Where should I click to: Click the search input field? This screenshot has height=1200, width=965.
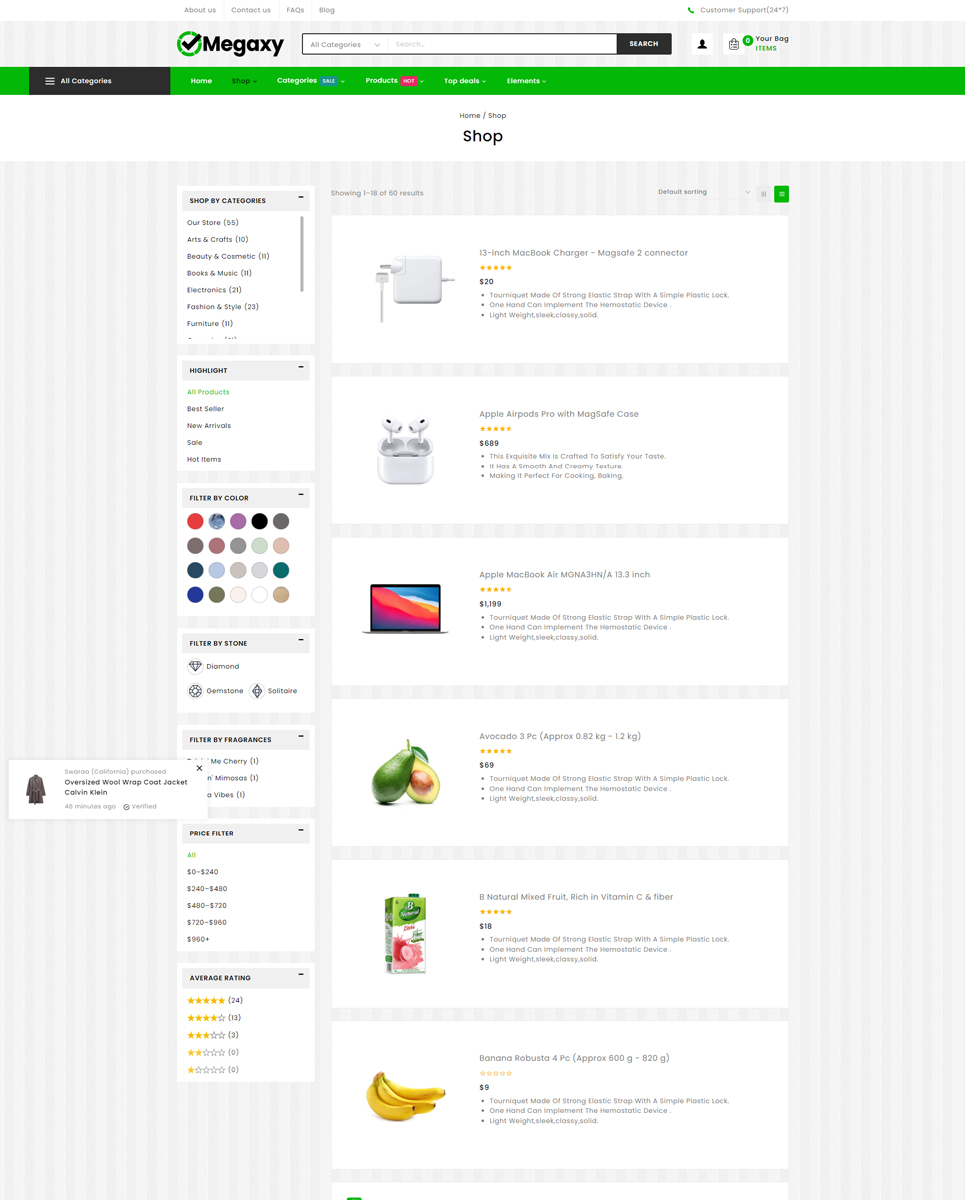tap(502, 44)
